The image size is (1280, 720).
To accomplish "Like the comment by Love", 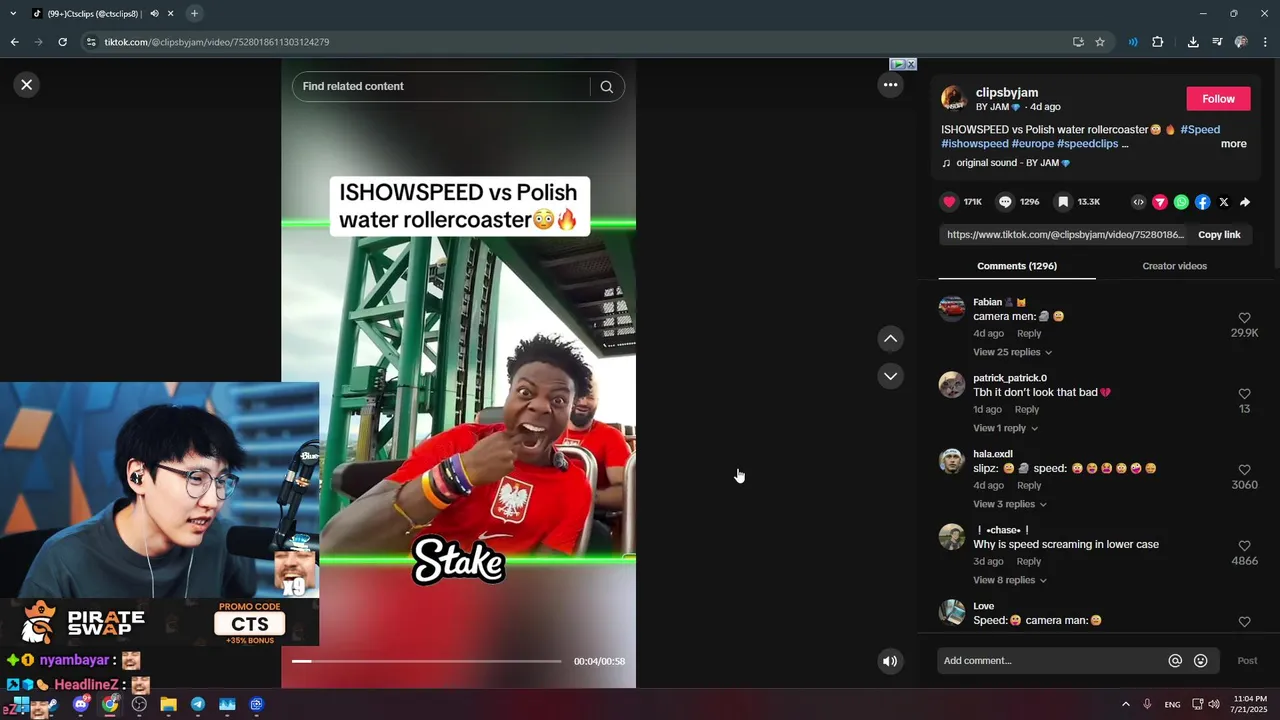I will coord(1244,622).
